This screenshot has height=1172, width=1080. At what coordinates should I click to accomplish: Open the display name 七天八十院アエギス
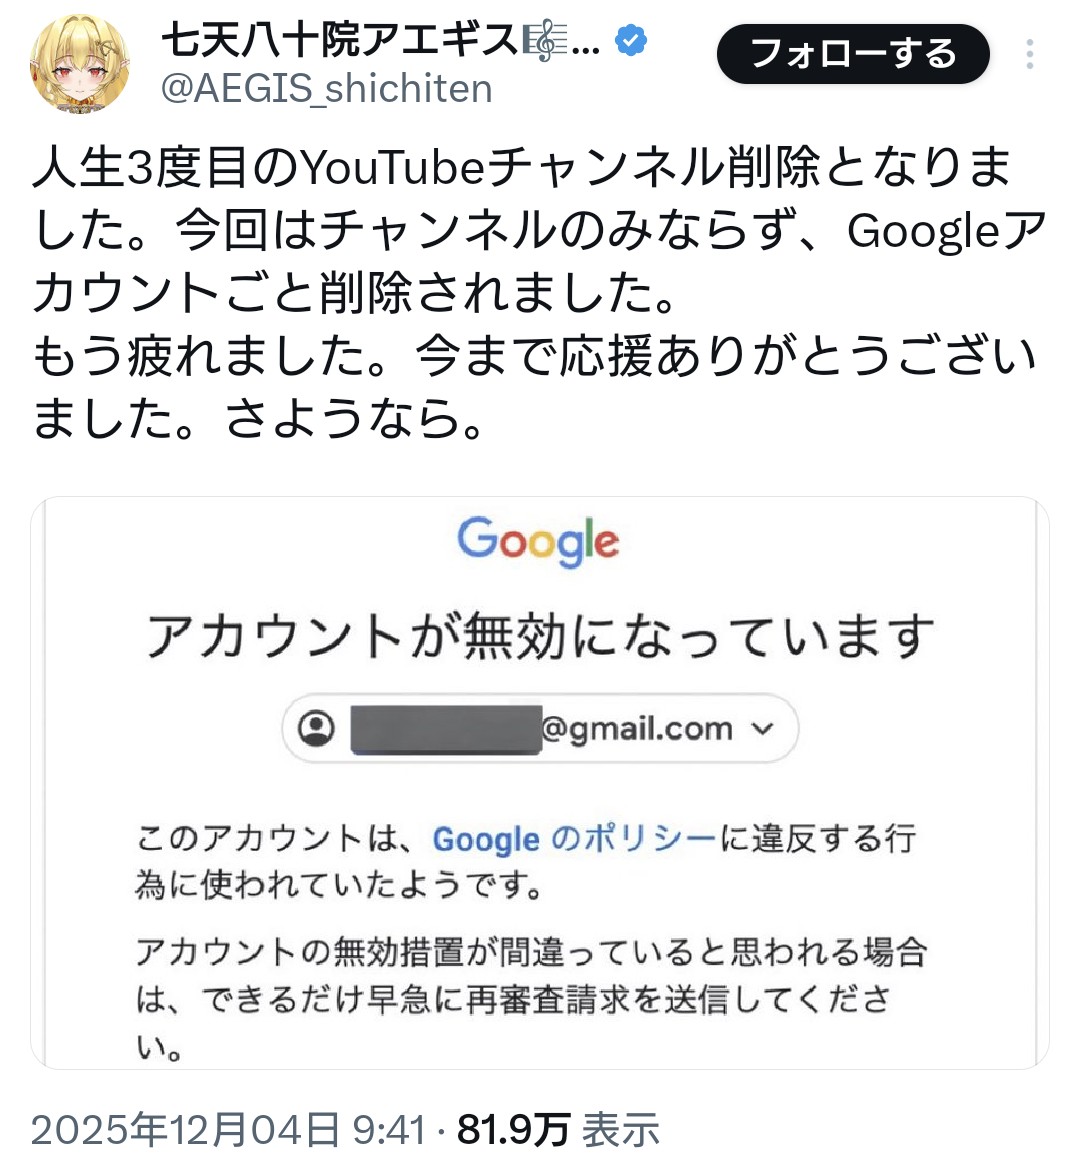340,42
